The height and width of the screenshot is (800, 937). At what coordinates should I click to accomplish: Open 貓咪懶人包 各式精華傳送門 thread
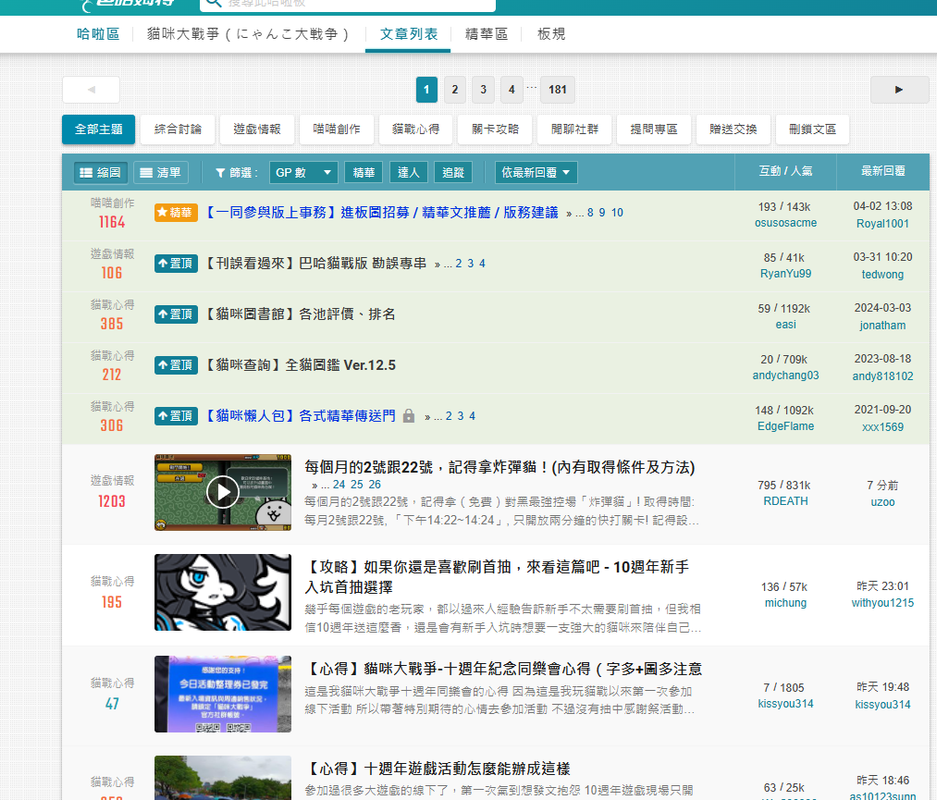(x=300, y=416)
